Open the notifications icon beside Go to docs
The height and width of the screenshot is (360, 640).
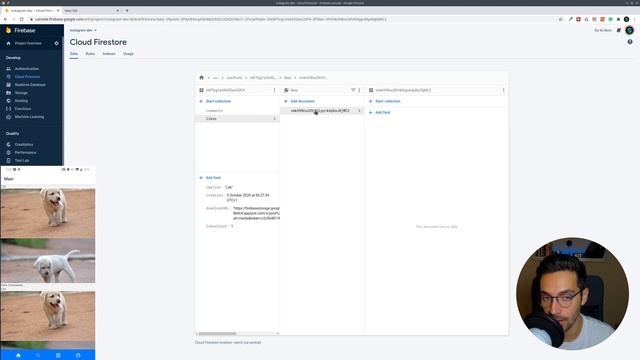[x=619, y=30]
